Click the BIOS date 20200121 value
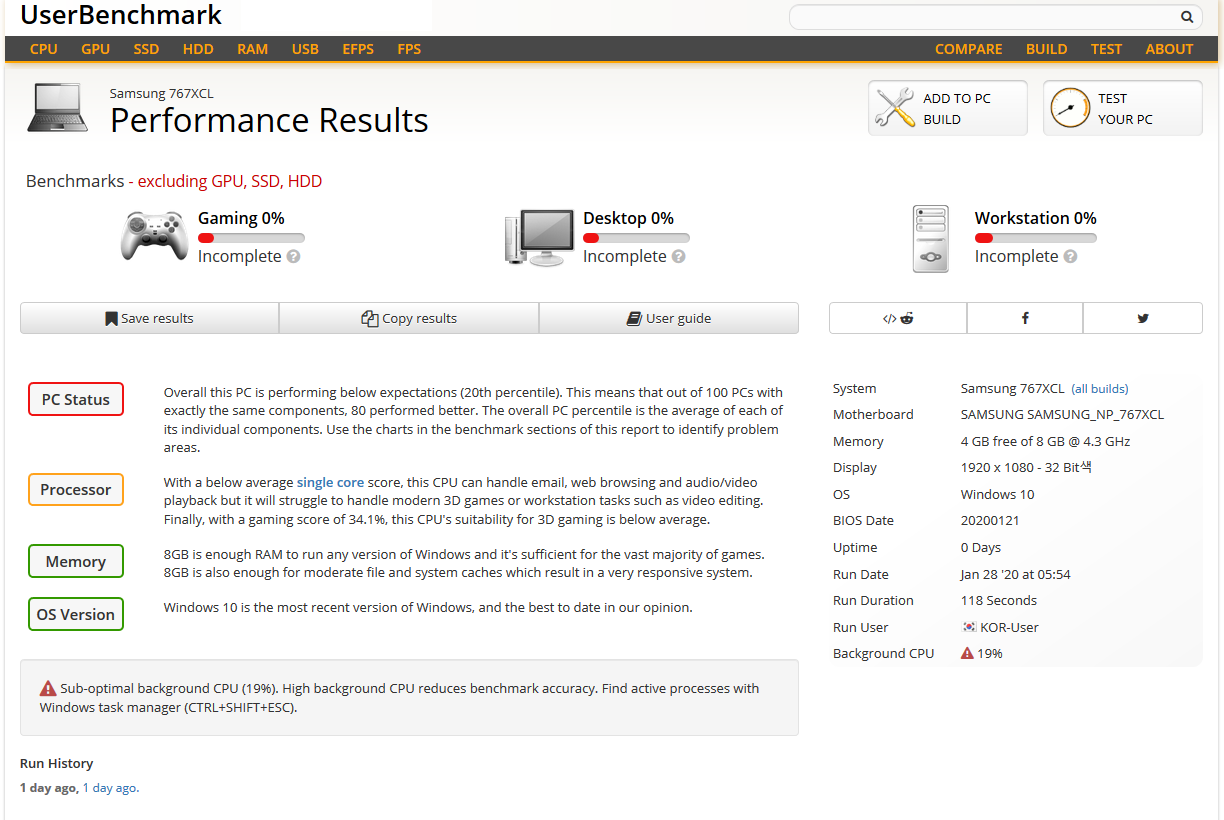This screenshot has height=820, width=1224. (991, 520)
